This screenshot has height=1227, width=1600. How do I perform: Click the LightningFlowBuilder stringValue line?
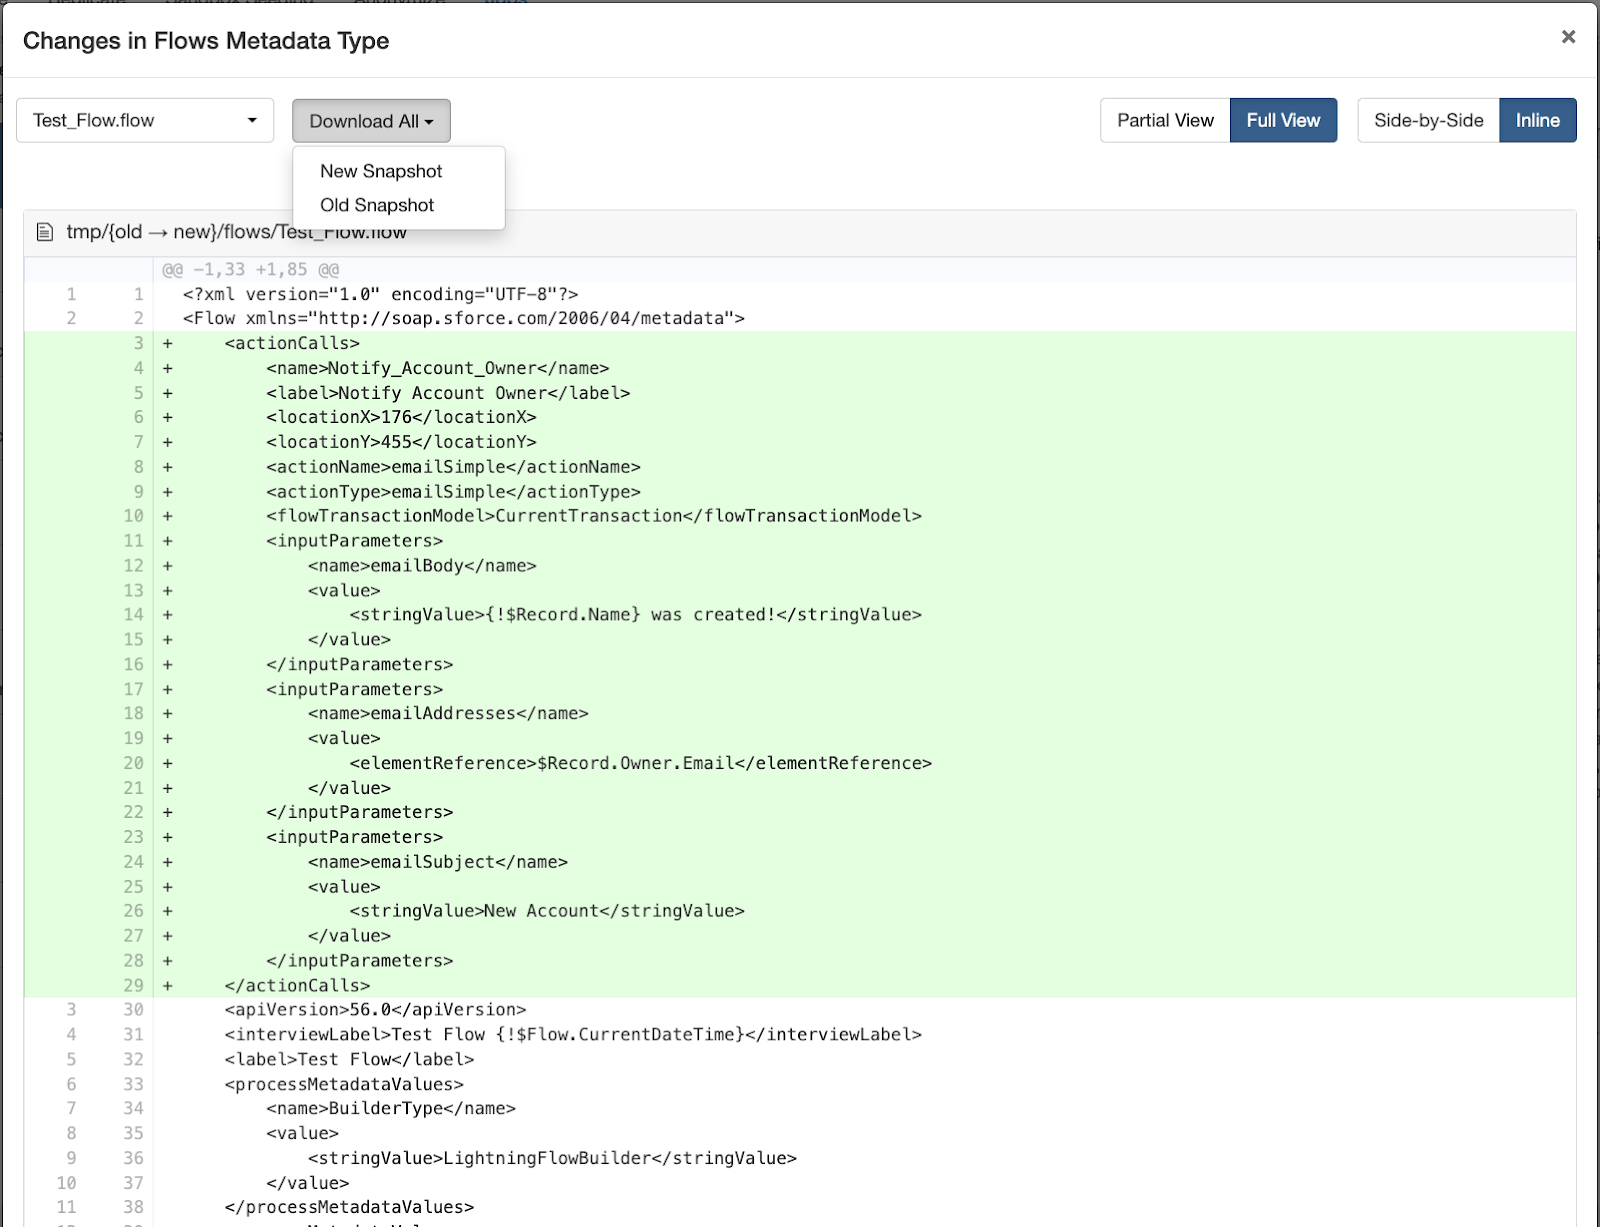(552, 1158)
